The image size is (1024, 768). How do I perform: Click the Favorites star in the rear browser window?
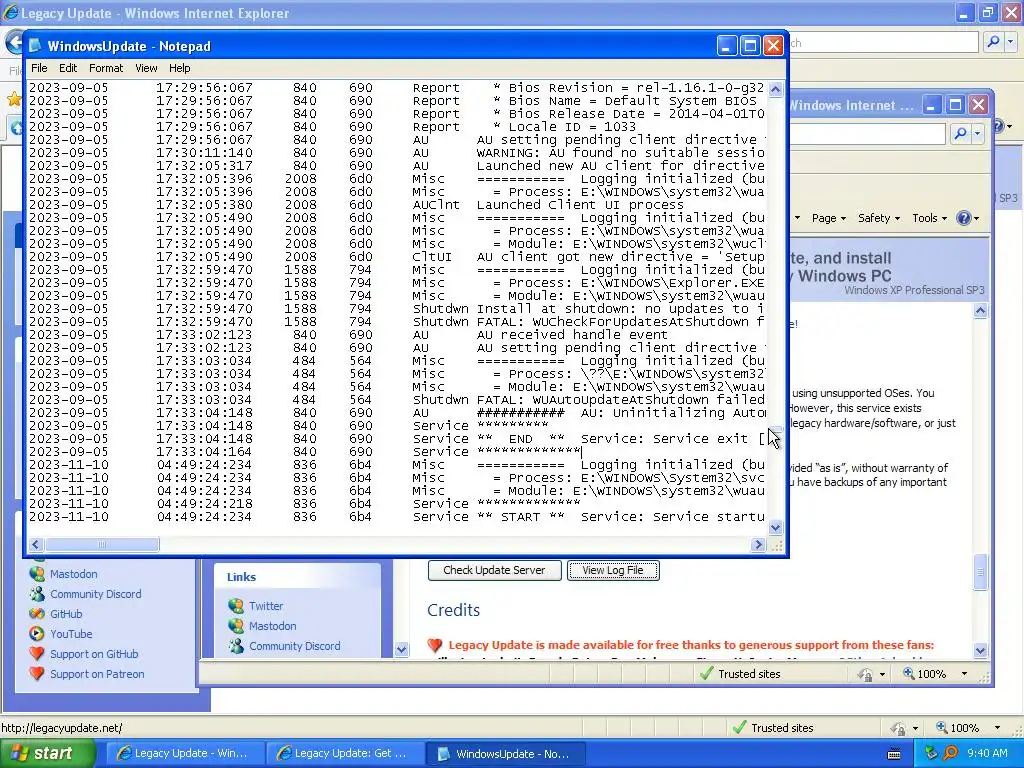pyautogui.click(x=14, y=99)
